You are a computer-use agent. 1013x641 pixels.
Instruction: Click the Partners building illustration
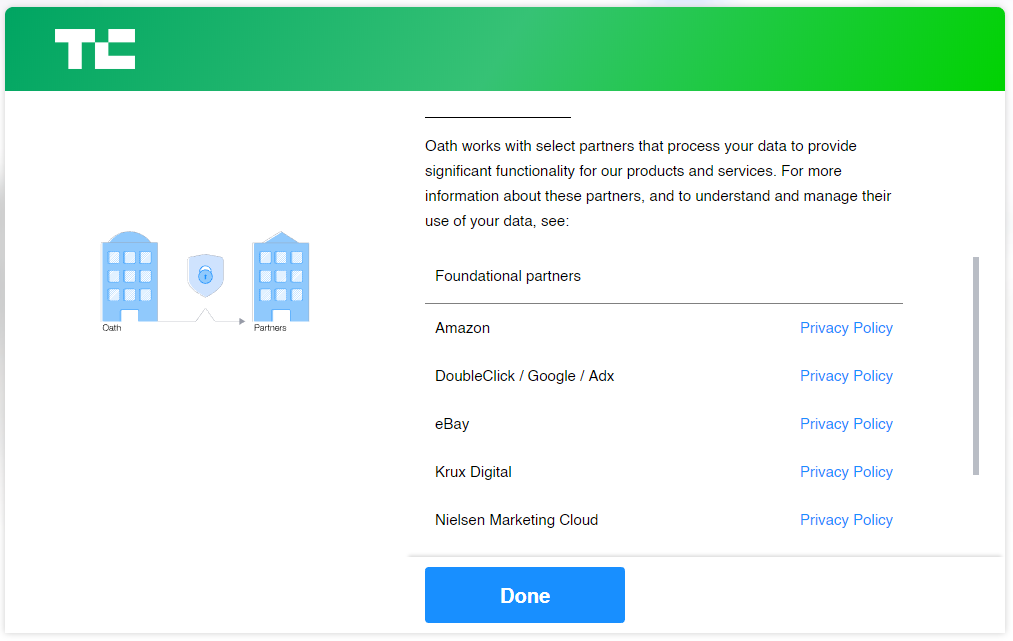[281, 276]
